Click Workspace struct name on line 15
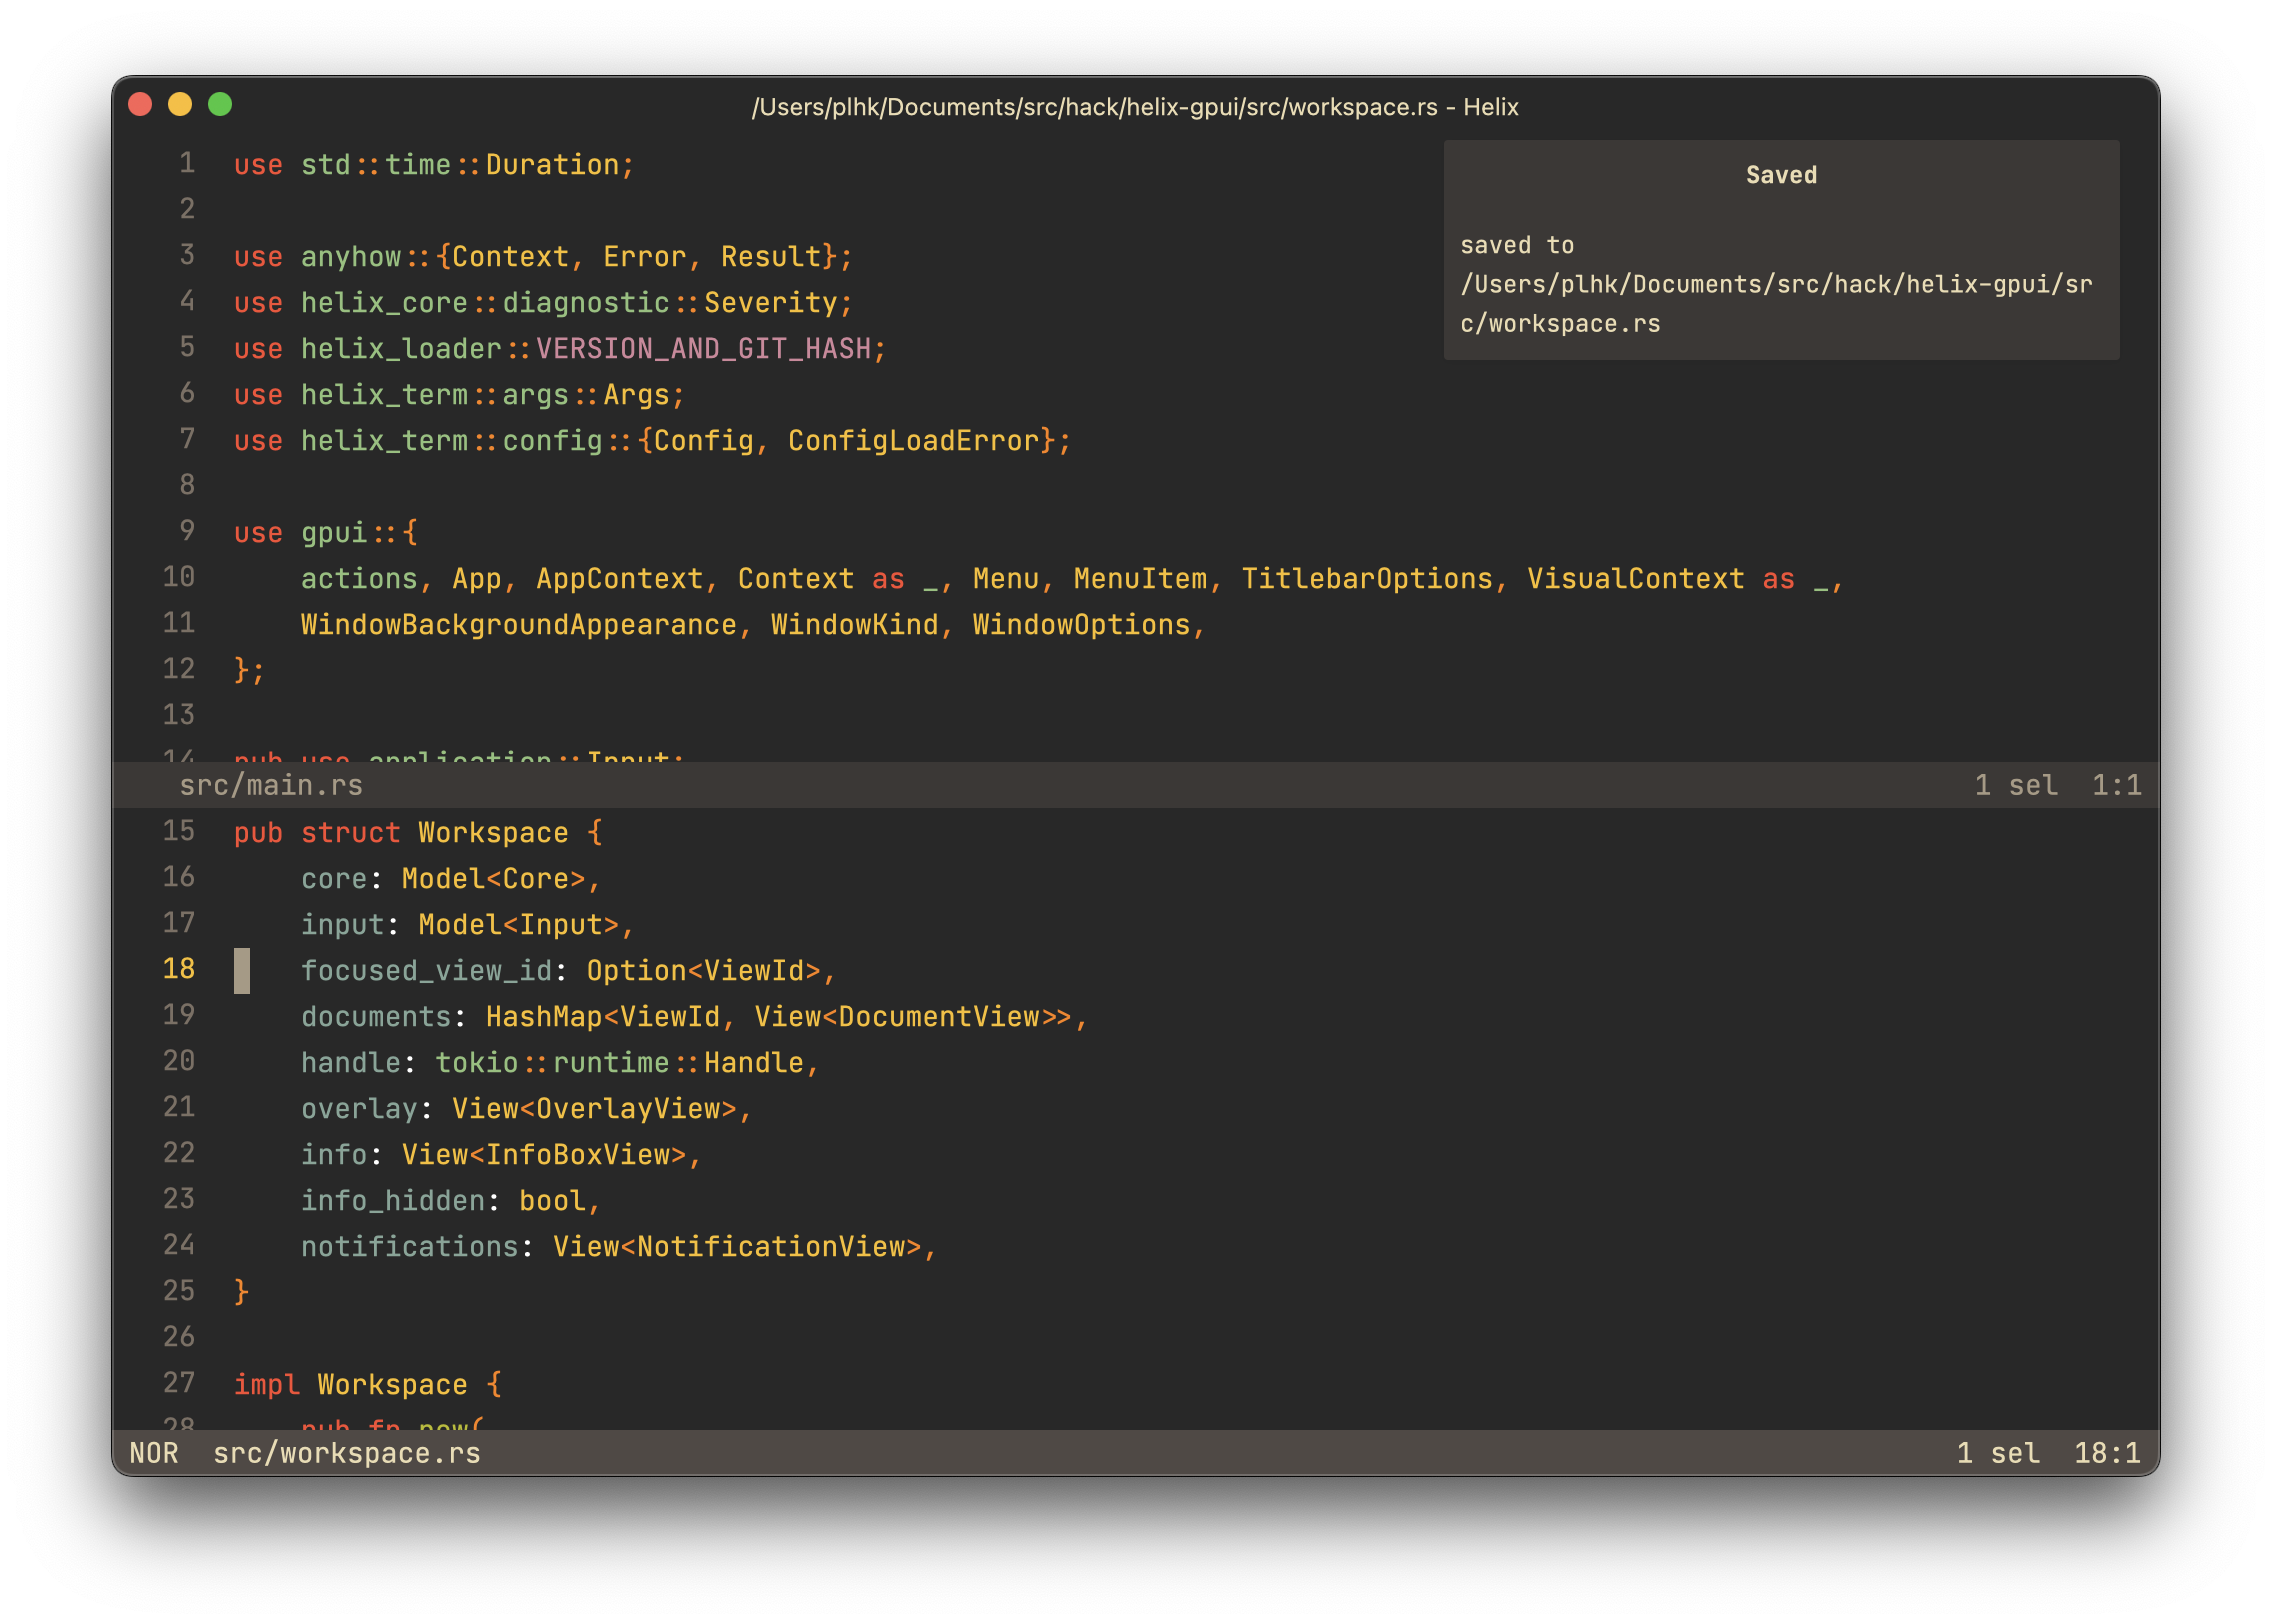 coord(493,833)
